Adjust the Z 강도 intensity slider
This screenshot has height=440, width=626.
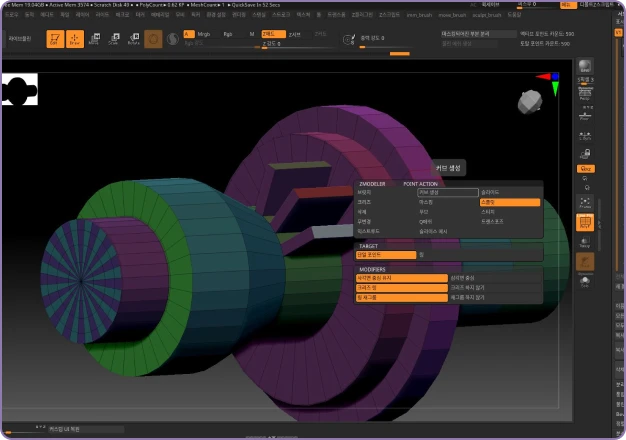[x=299, y=45]
